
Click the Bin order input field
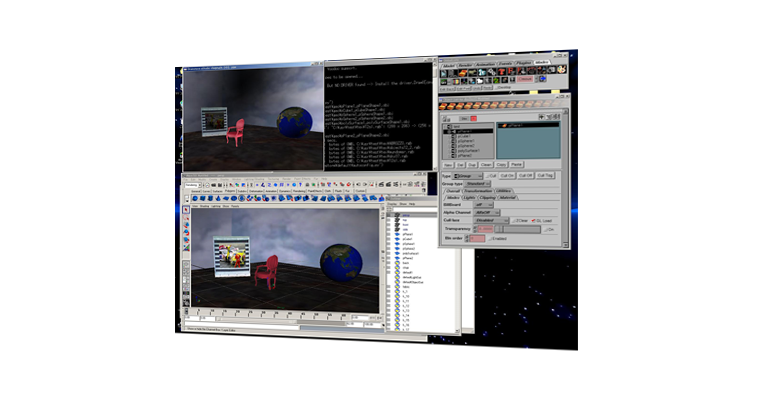[x=477, y=238]
